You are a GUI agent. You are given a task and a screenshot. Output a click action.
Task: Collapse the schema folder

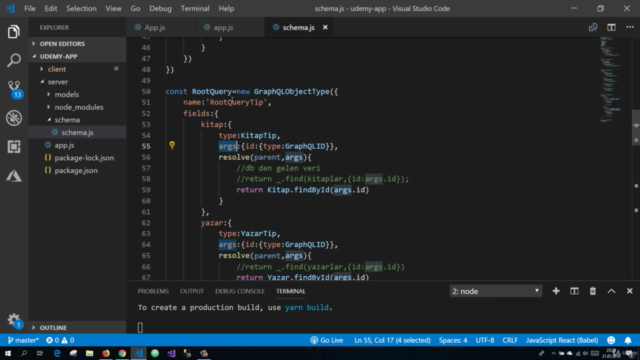(x=77, y=120)
